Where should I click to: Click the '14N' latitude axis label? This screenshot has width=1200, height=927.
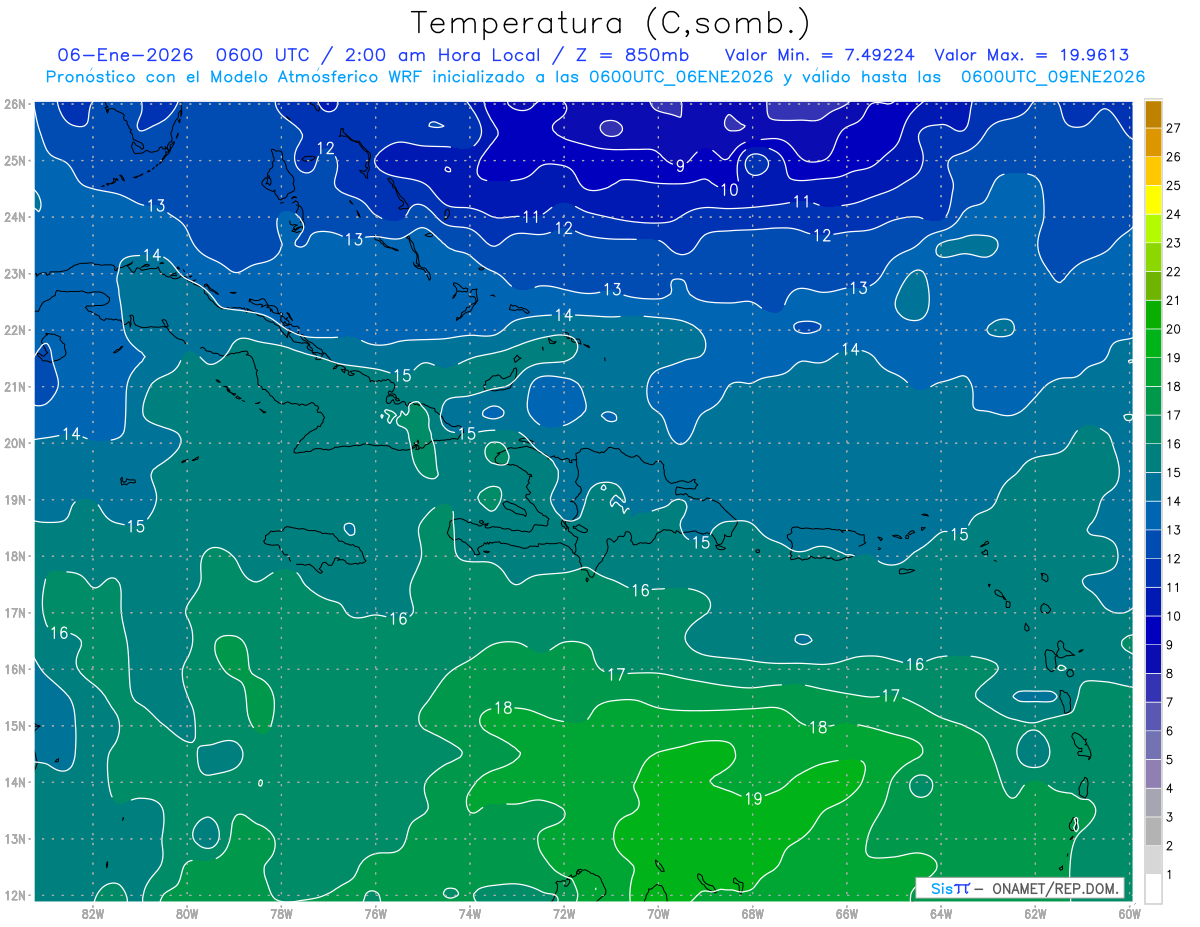15,782
